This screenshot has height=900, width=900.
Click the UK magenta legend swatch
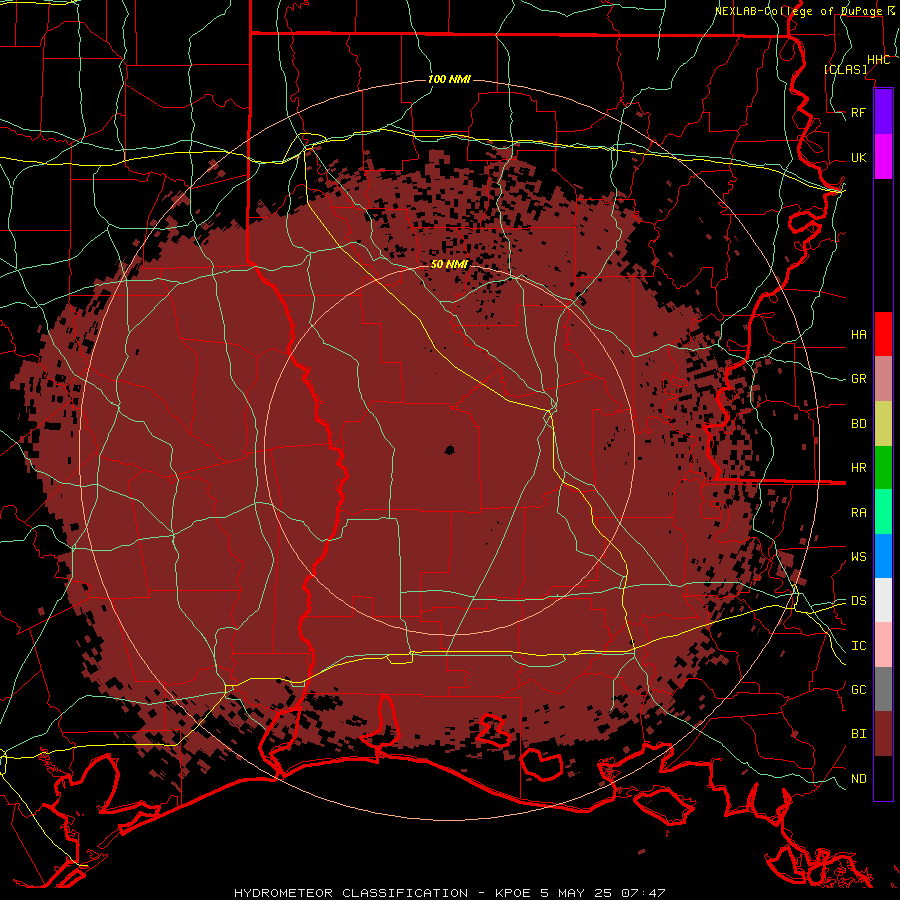pyautogui.click(x=883, y=157)
